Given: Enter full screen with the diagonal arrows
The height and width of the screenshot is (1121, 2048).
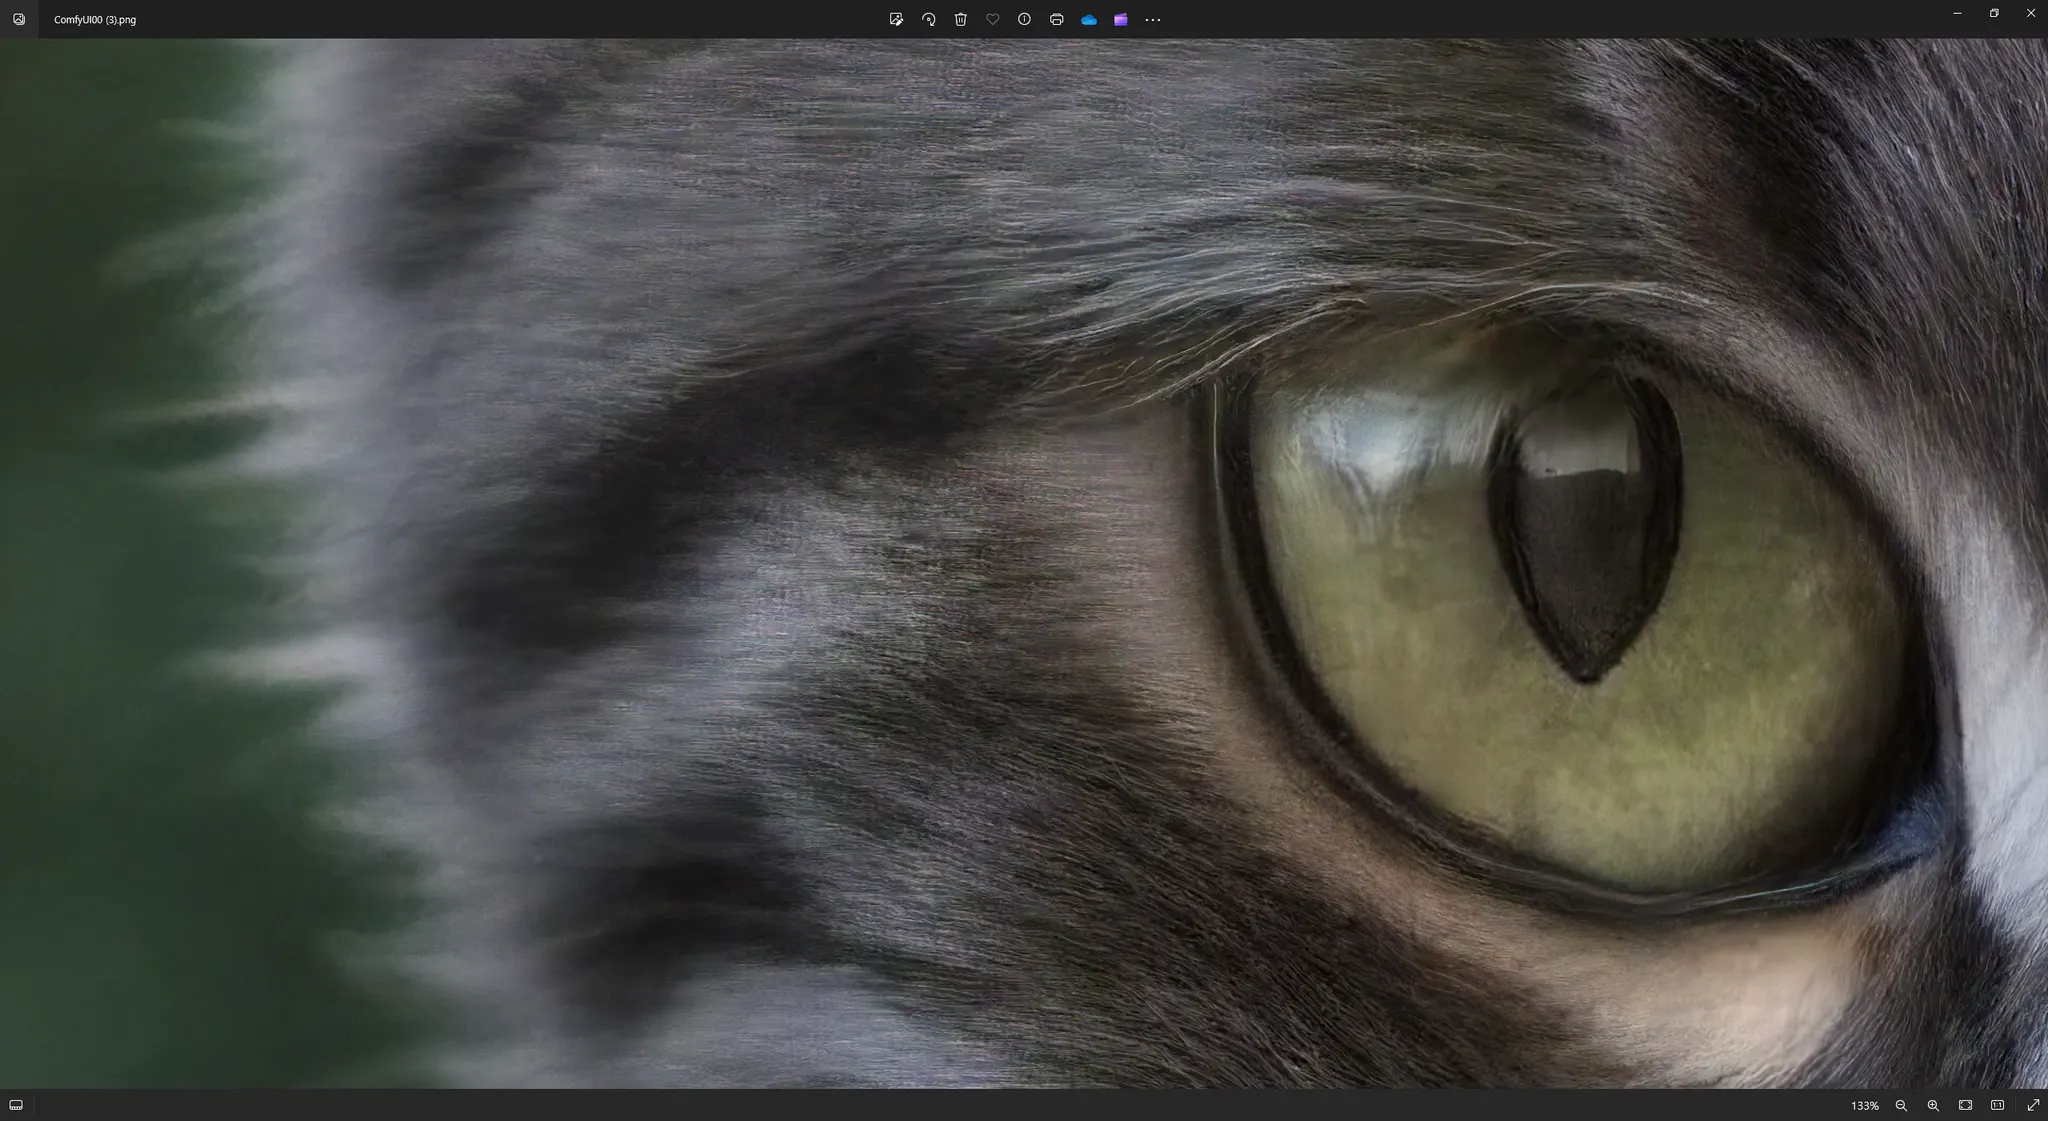Looking at the screenshot, I should coord(2032,1105).
